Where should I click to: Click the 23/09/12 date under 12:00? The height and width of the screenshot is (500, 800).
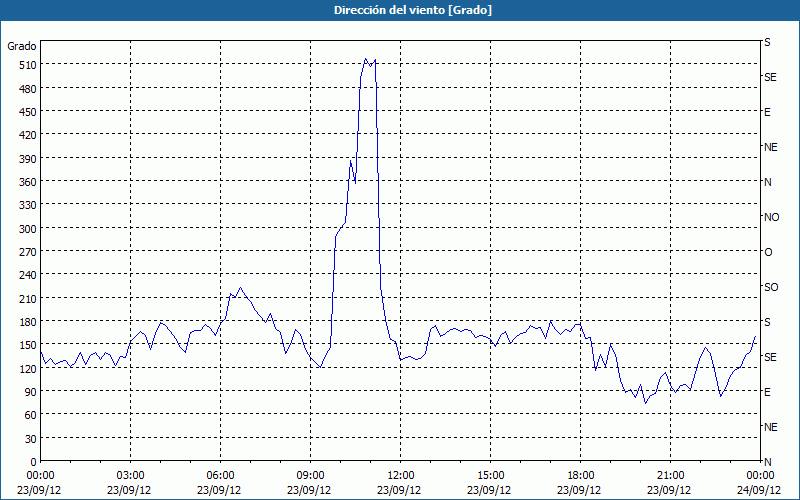point(399,490)
